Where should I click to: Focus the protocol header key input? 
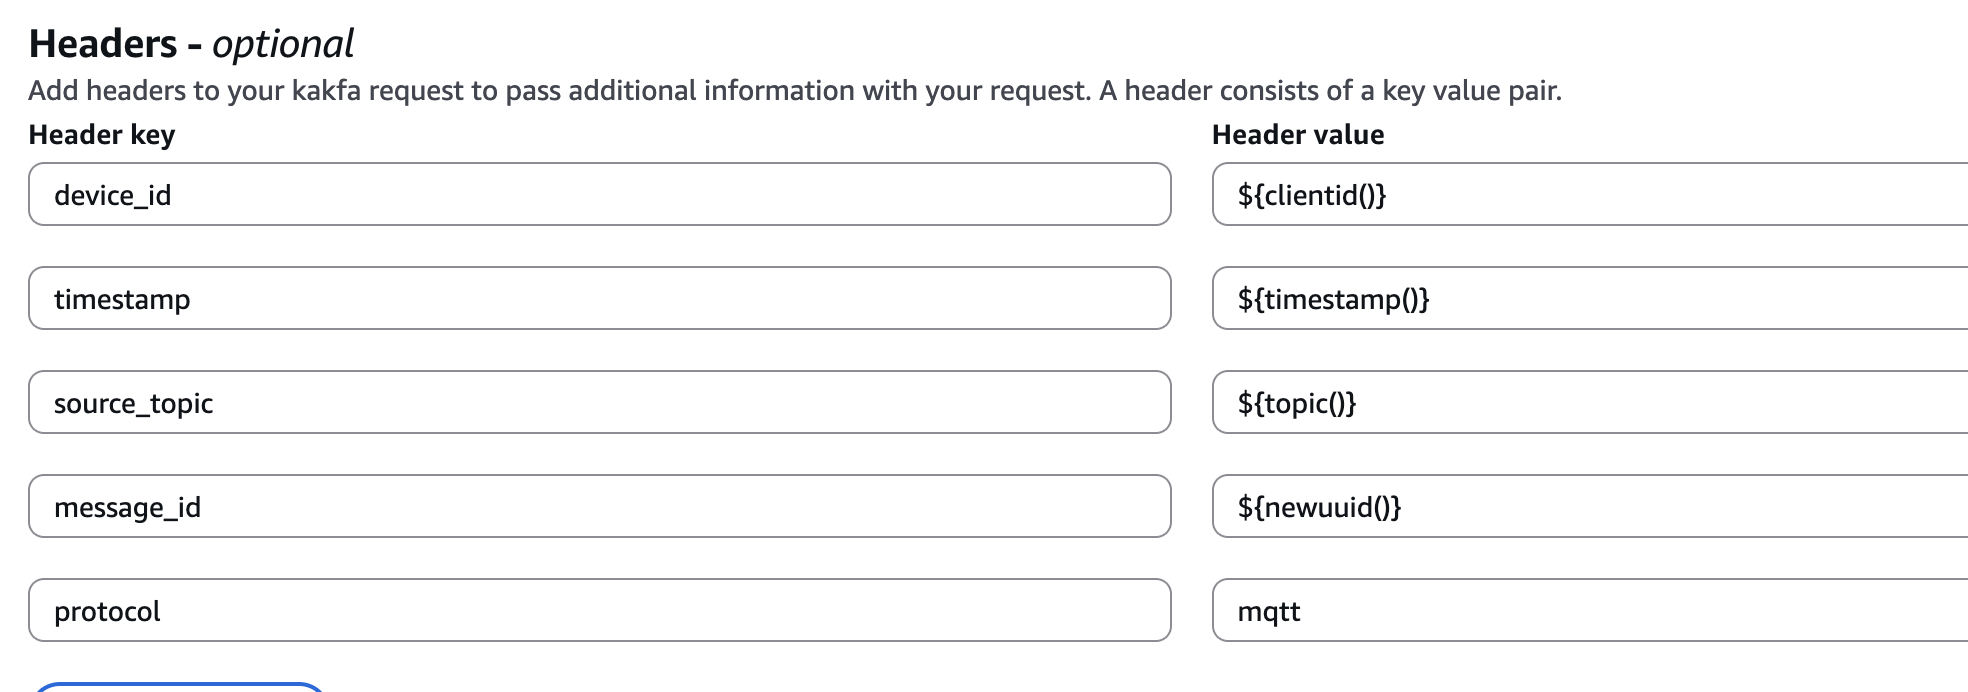point(599,610)
